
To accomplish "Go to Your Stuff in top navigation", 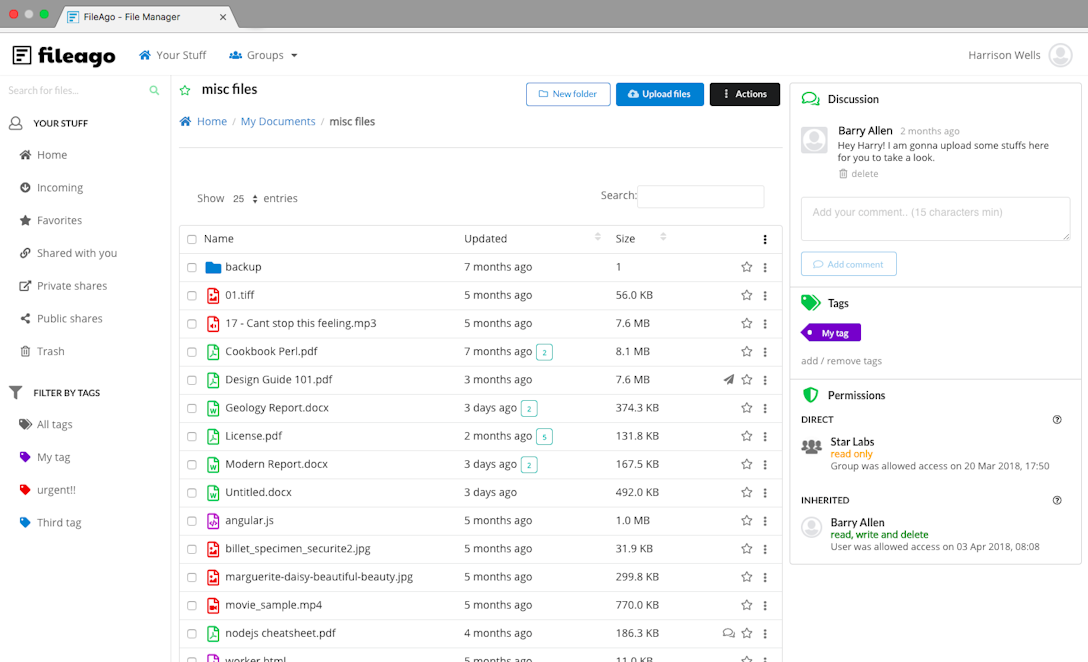I will (173, 56).
